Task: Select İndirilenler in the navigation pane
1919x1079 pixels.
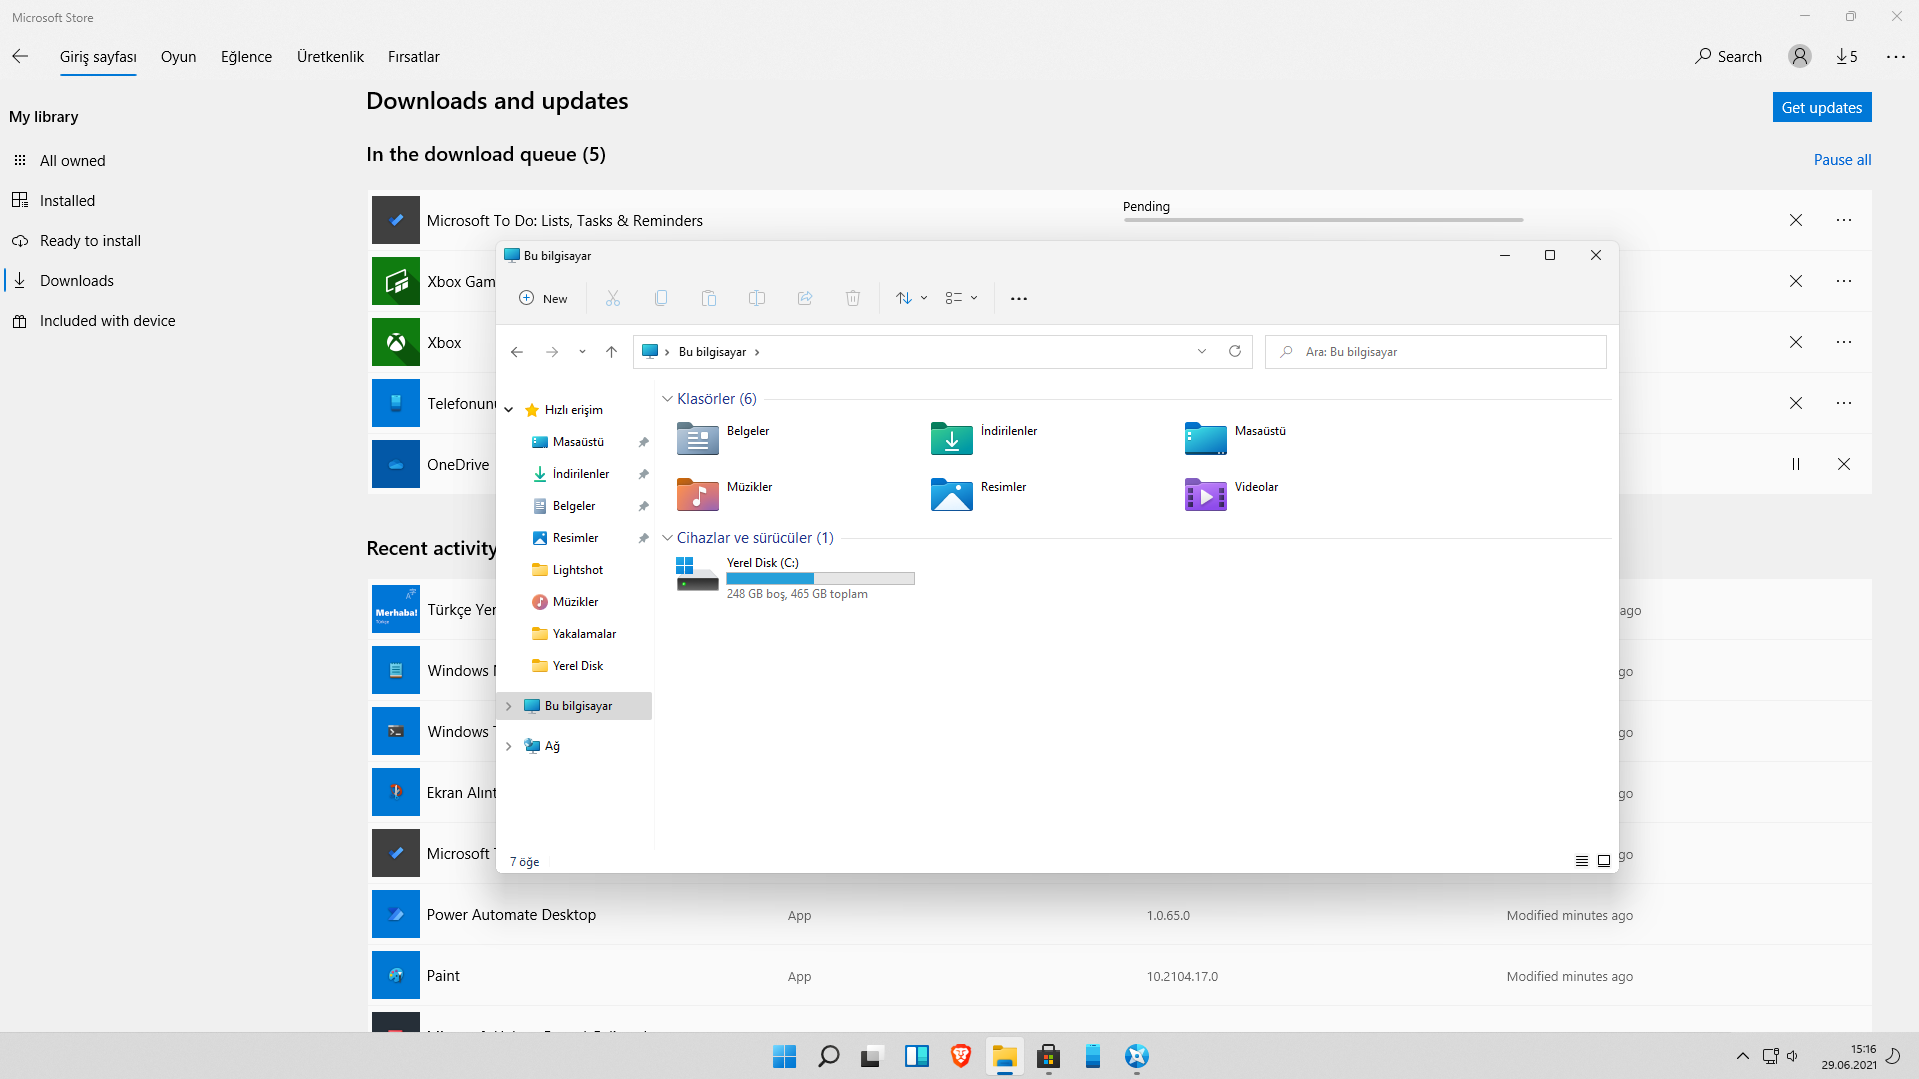Action: click(580, 474)
